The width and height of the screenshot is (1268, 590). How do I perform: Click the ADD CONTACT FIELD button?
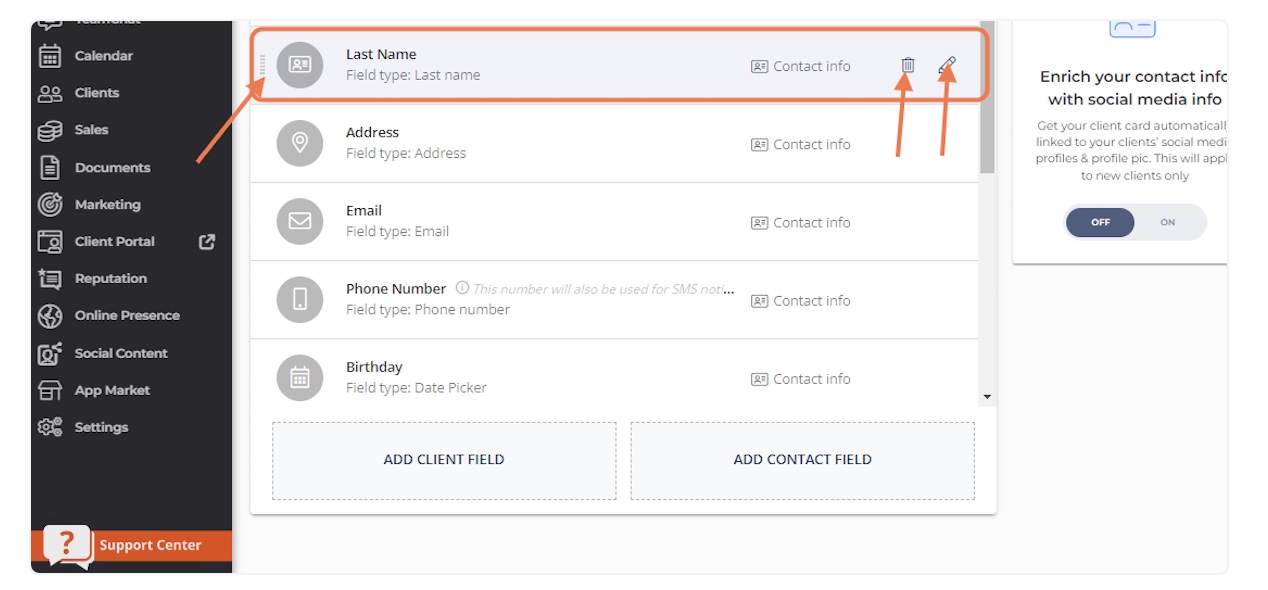(803, 460)
